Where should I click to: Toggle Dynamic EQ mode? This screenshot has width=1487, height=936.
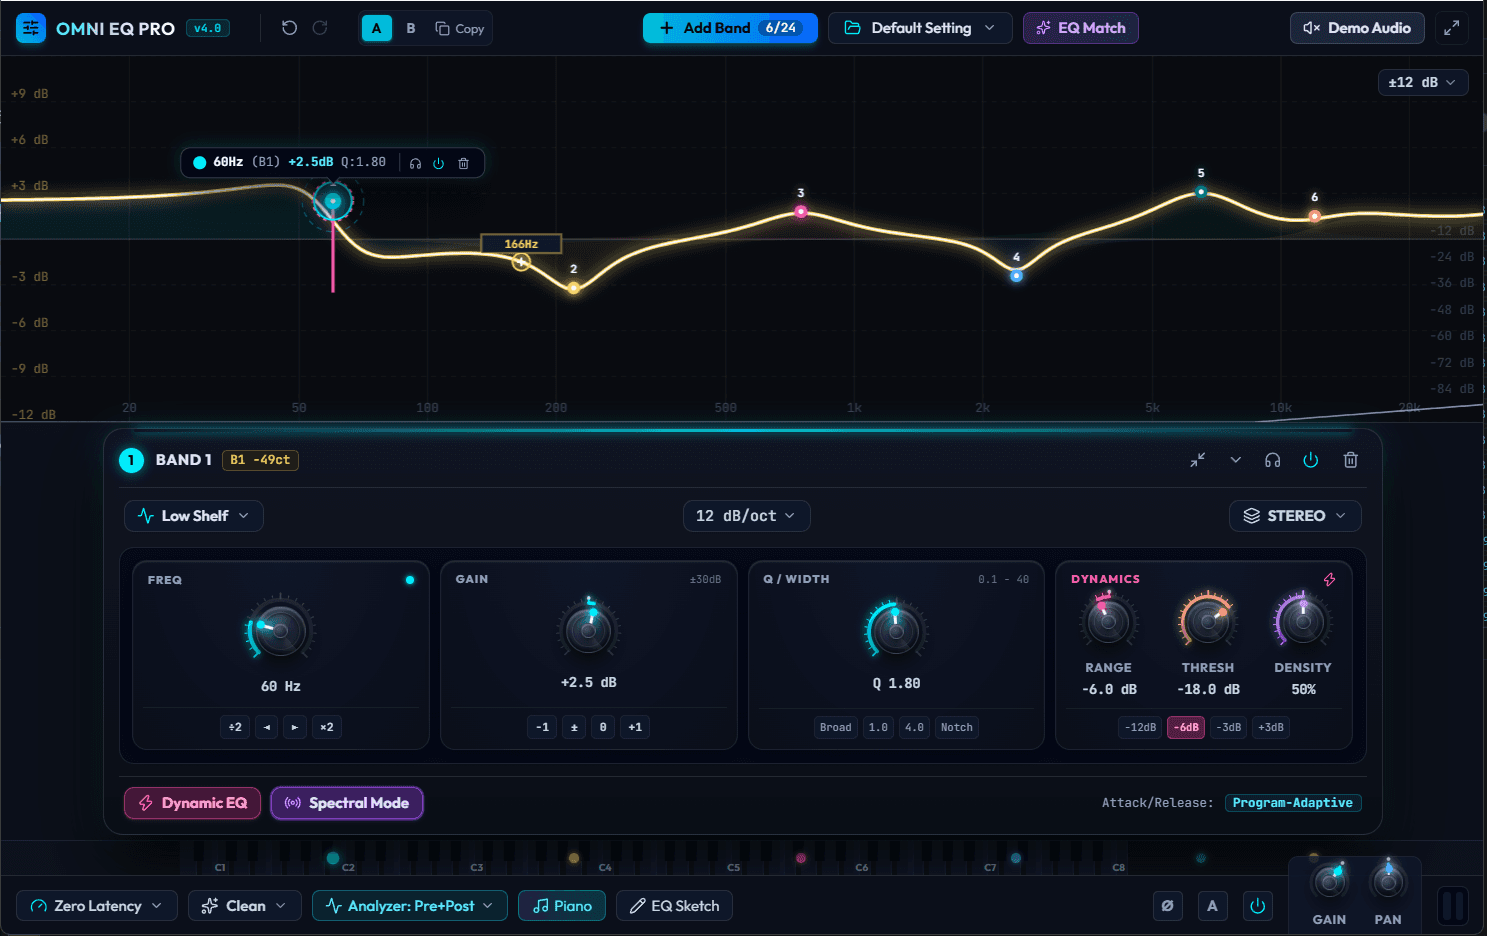click(x=192, y=803)
